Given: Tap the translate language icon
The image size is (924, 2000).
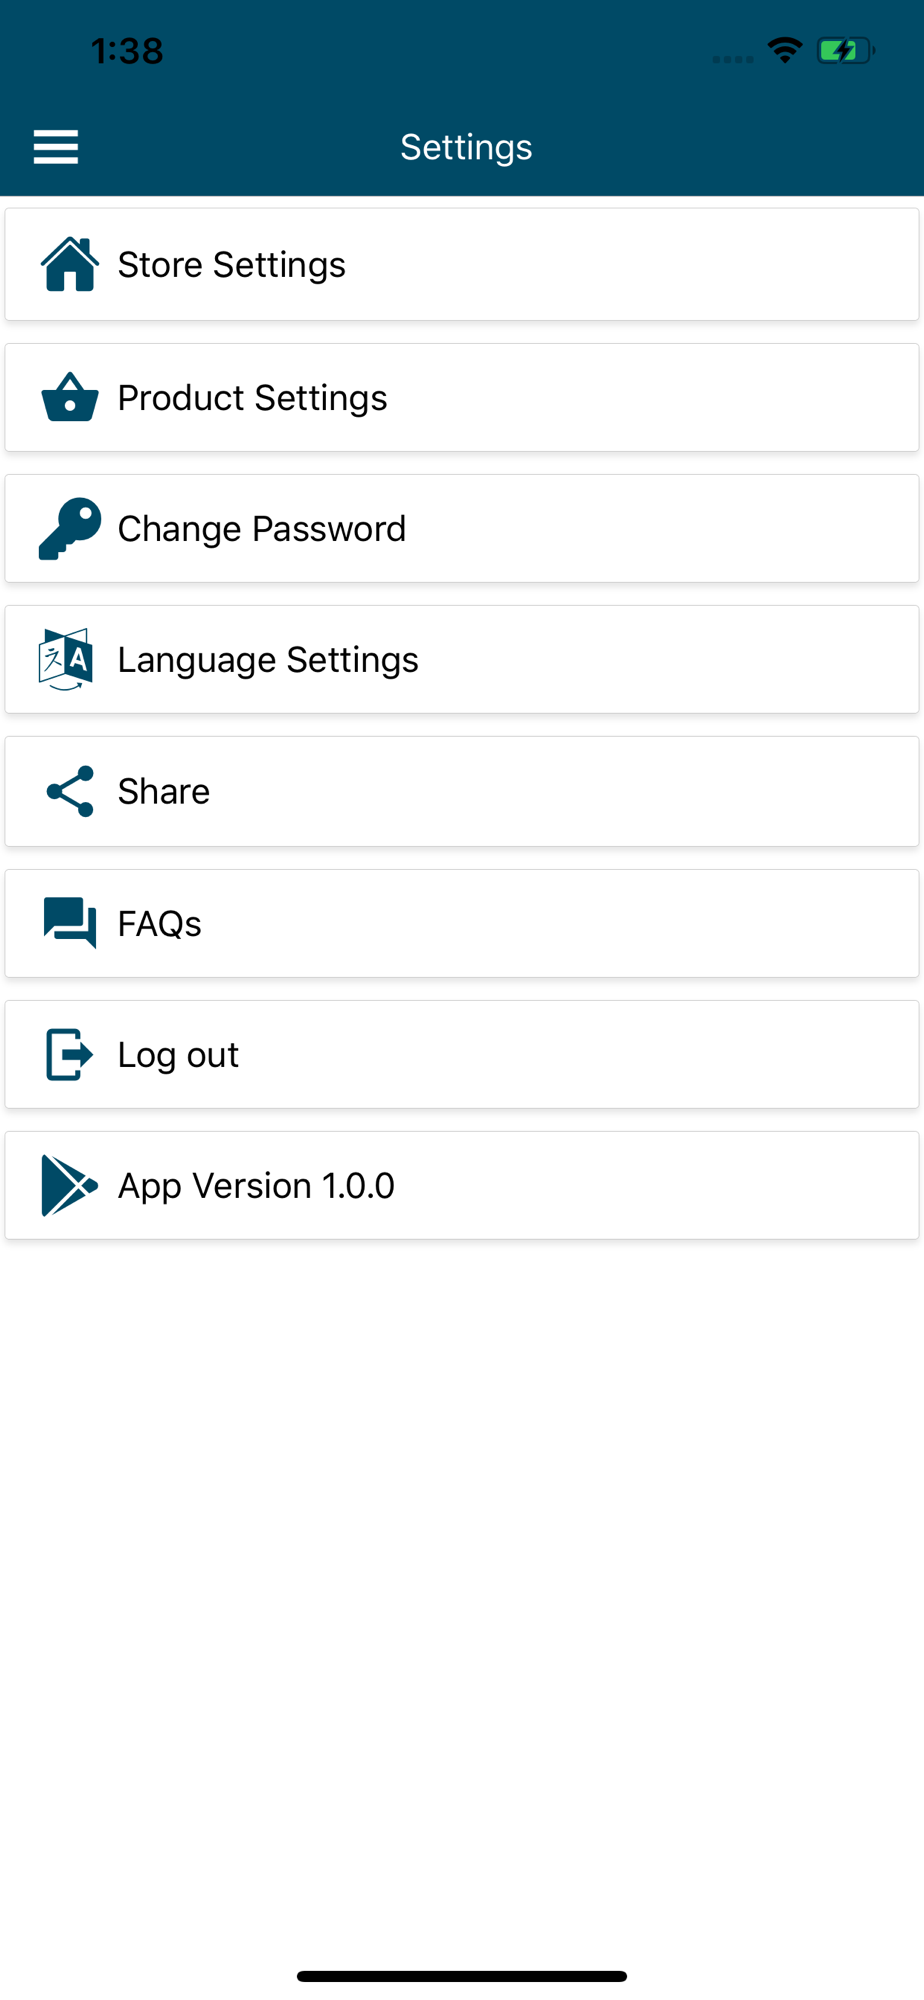Looking at the screenshot, I should tap(66, 660).
